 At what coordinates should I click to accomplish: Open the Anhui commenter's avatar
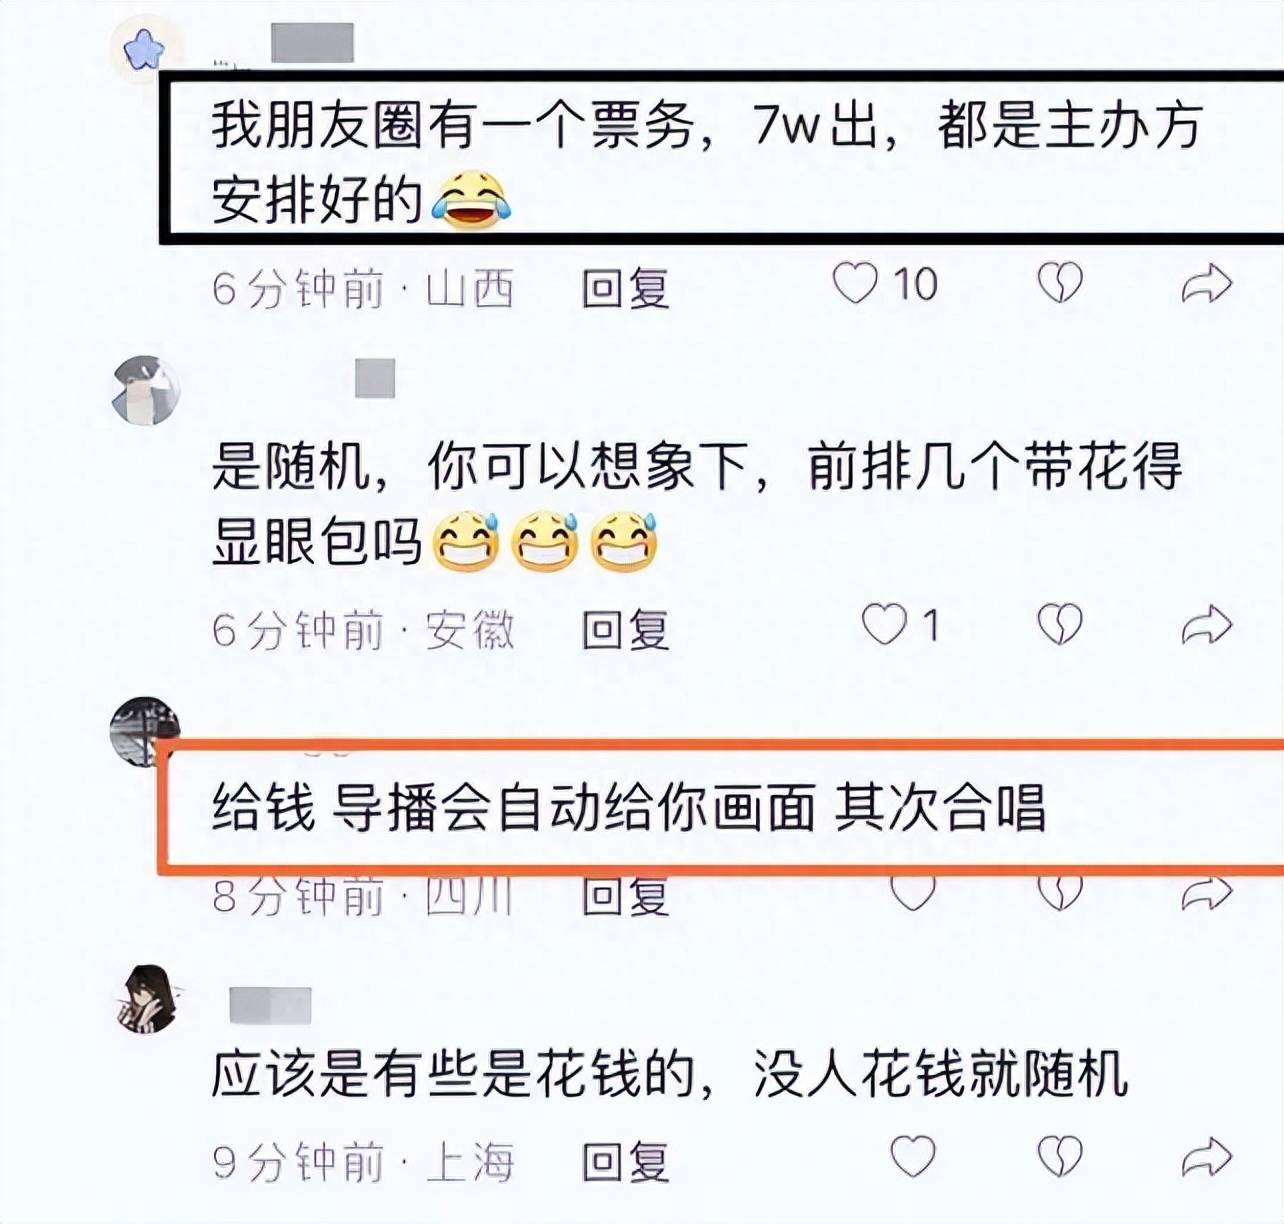[146, 390]
